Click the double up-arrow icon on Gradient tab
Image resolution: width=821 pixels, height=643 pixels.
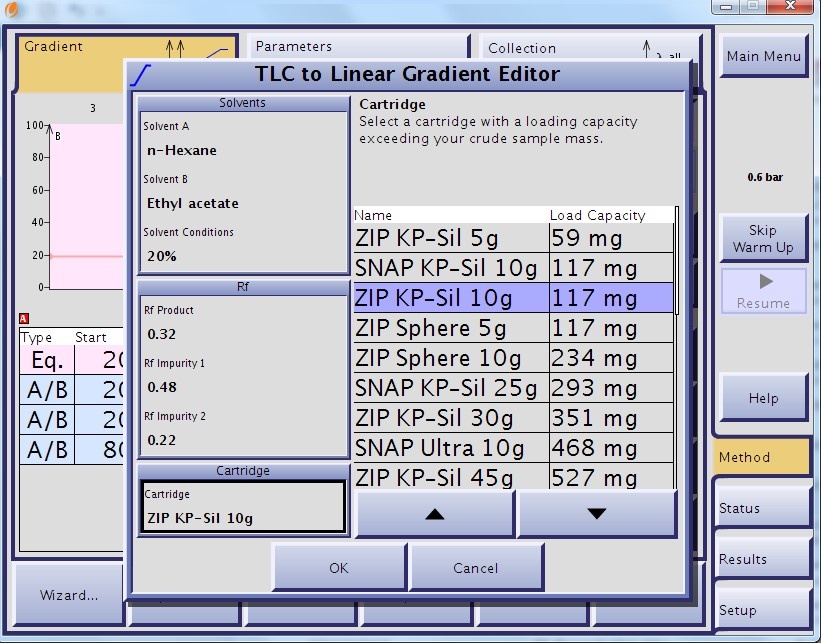point(175,48)
